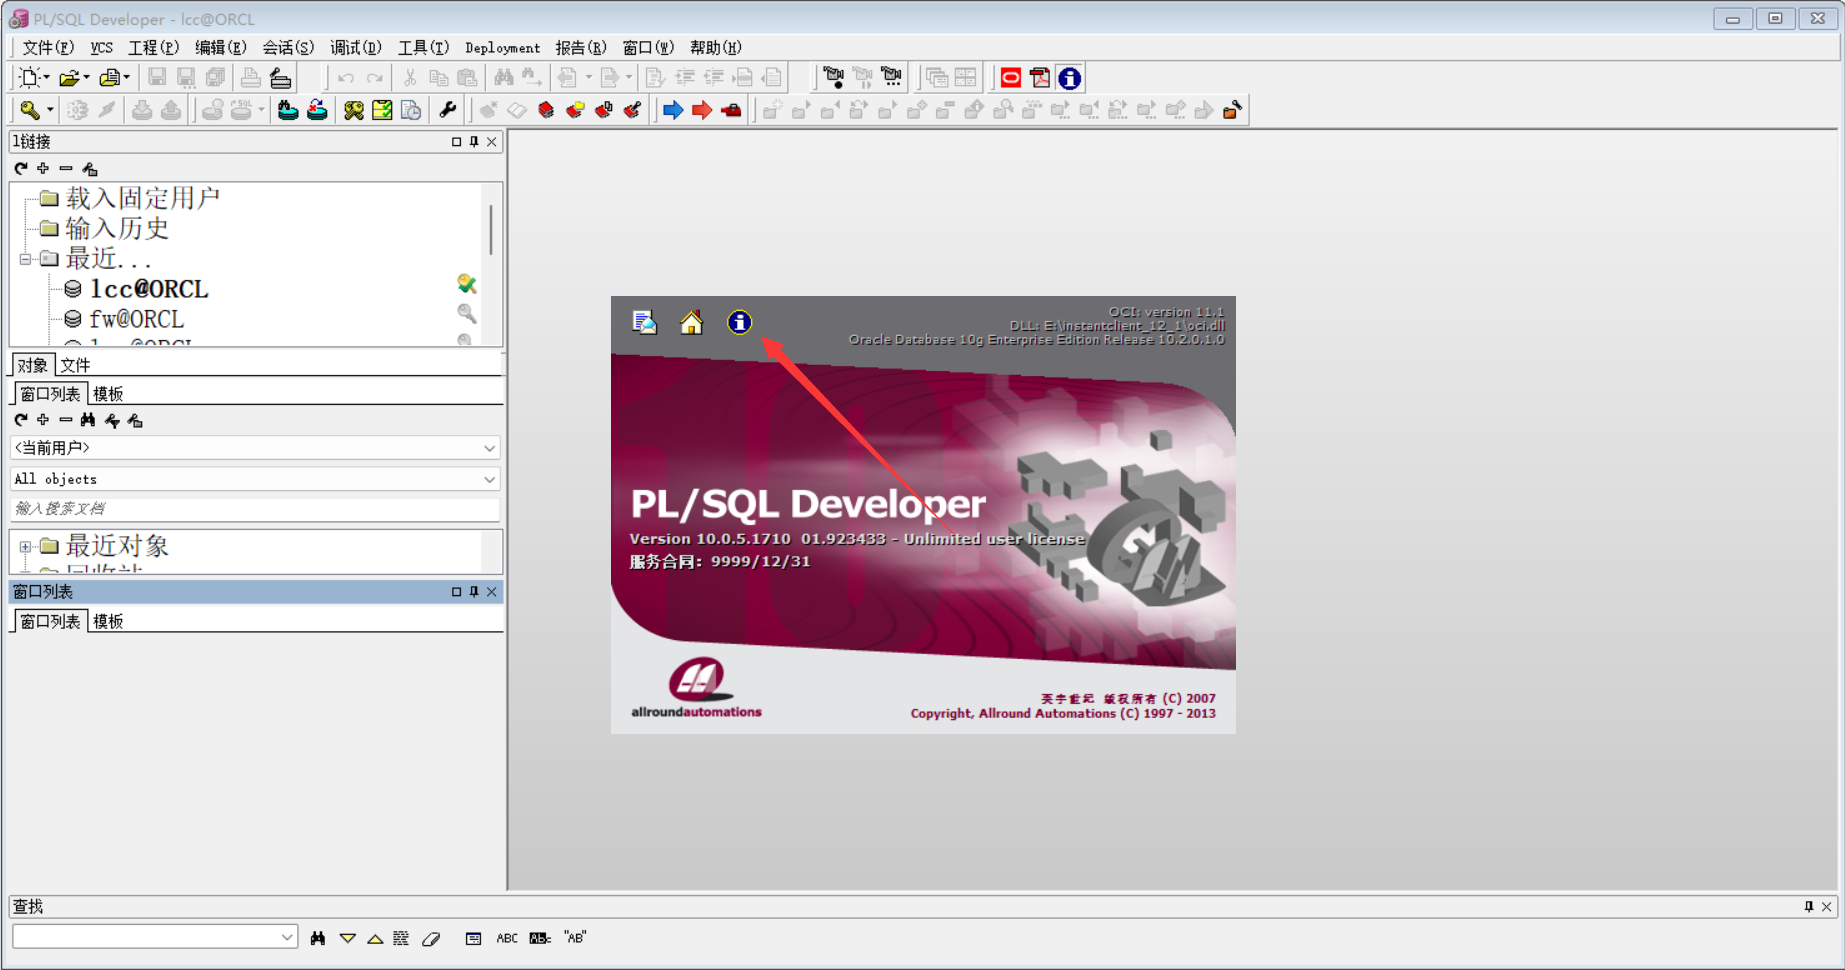Switch to 模板 tab in bottom 窗口列表 panel
1845x970 pixels.
coord(108,621)
